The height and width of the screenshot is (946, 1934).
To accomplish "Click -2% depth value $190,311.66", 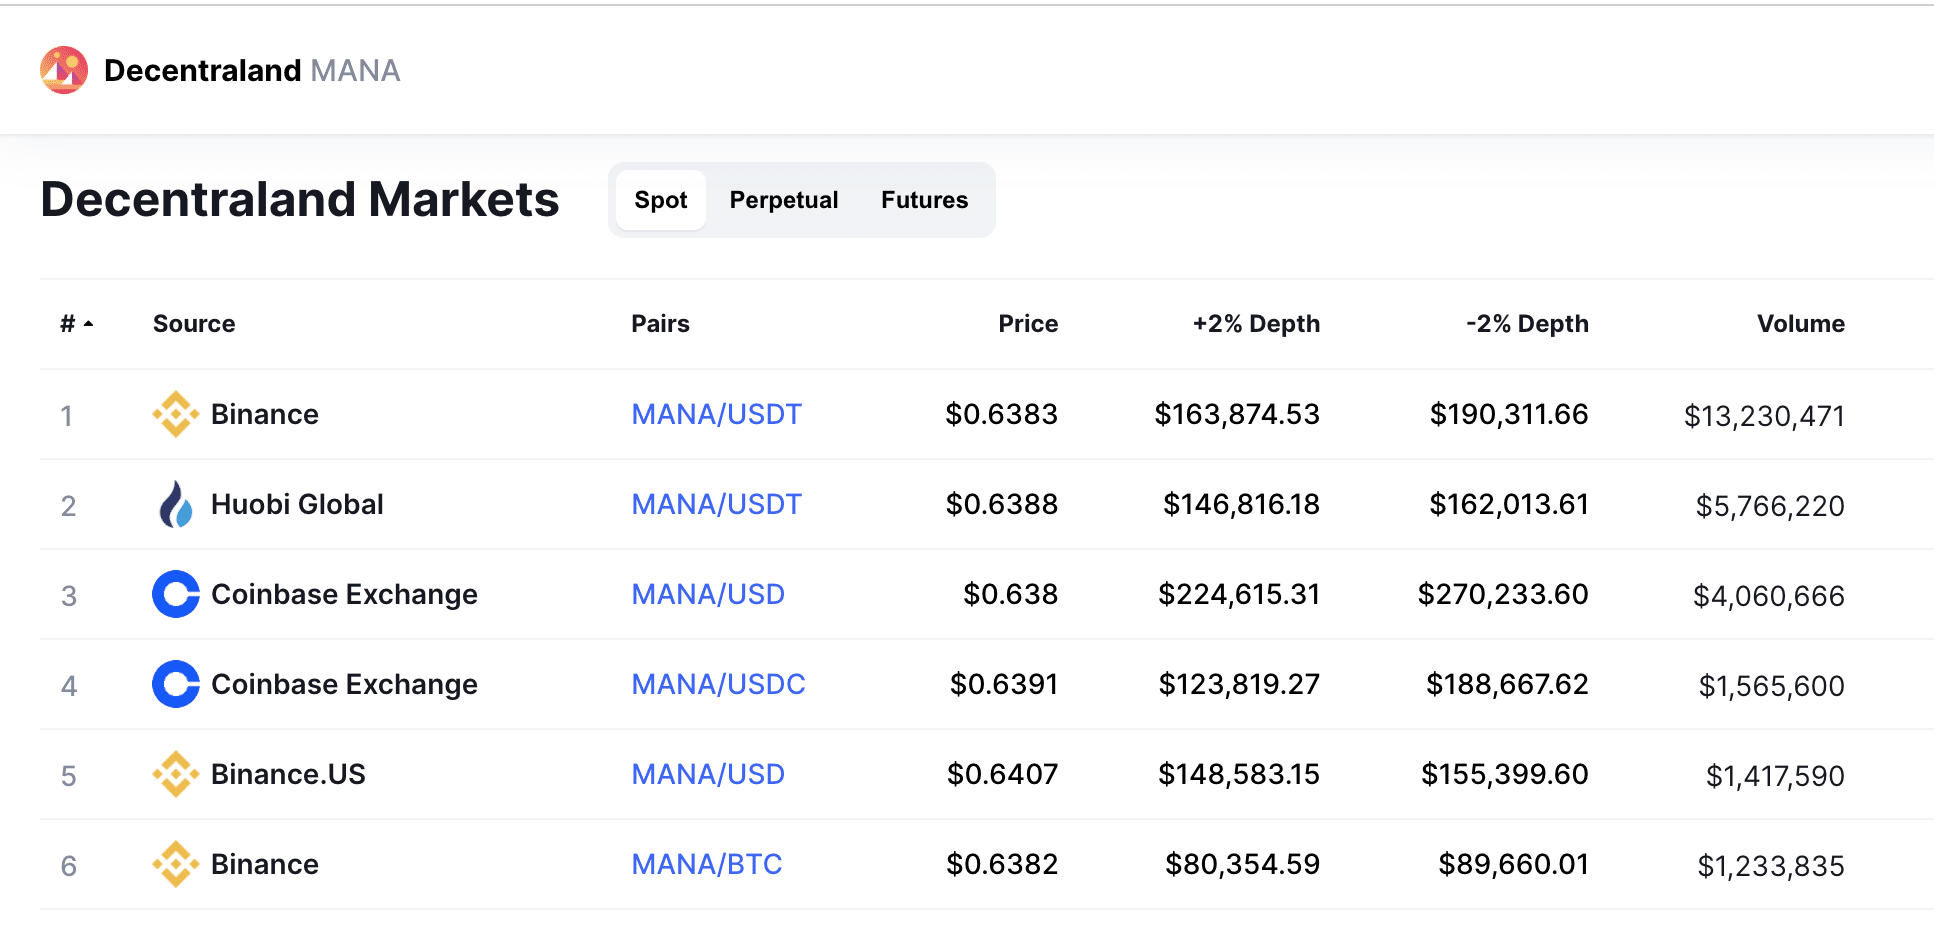I will [1509, 414].
